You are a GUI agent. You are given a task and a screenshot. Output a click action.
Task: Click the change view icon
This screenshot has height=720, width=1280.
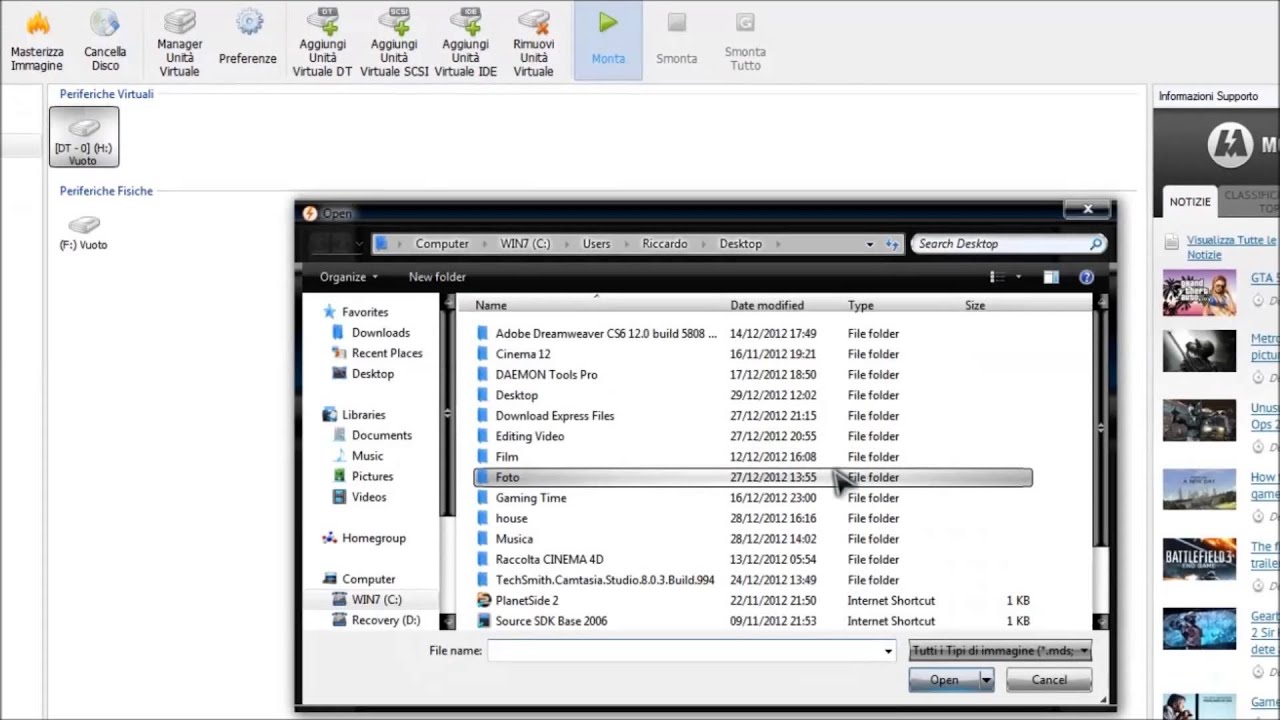pos(997,277)
